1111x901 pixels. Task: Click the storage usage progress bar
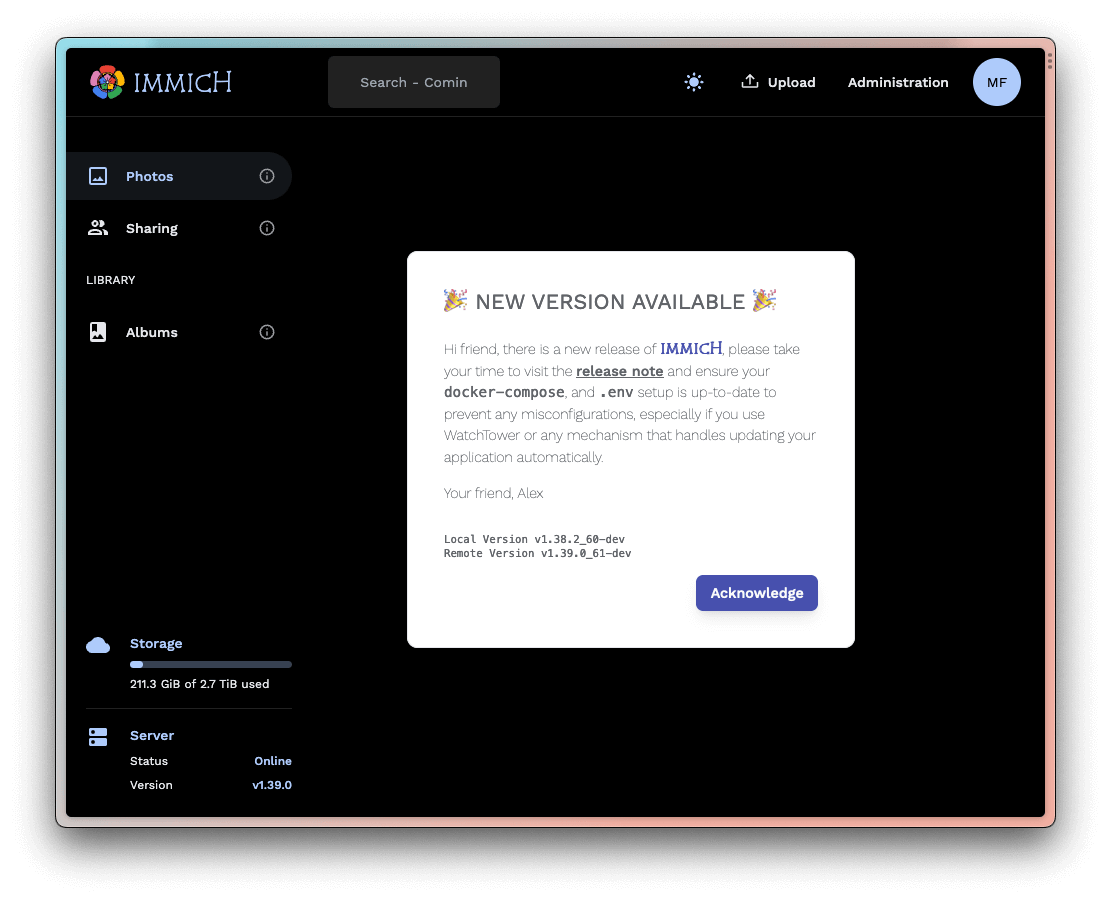210,664
